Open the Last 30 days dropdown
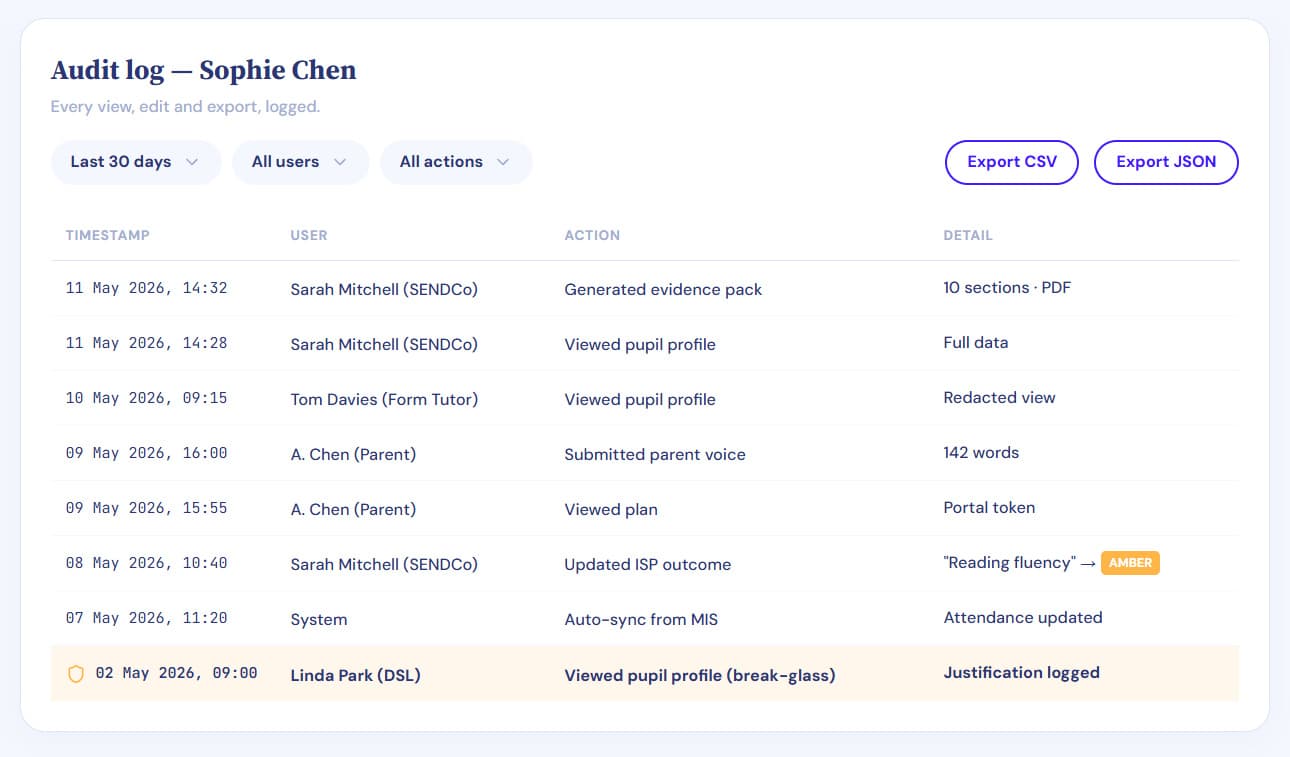The image size is (1290, 757). (136, 162)
